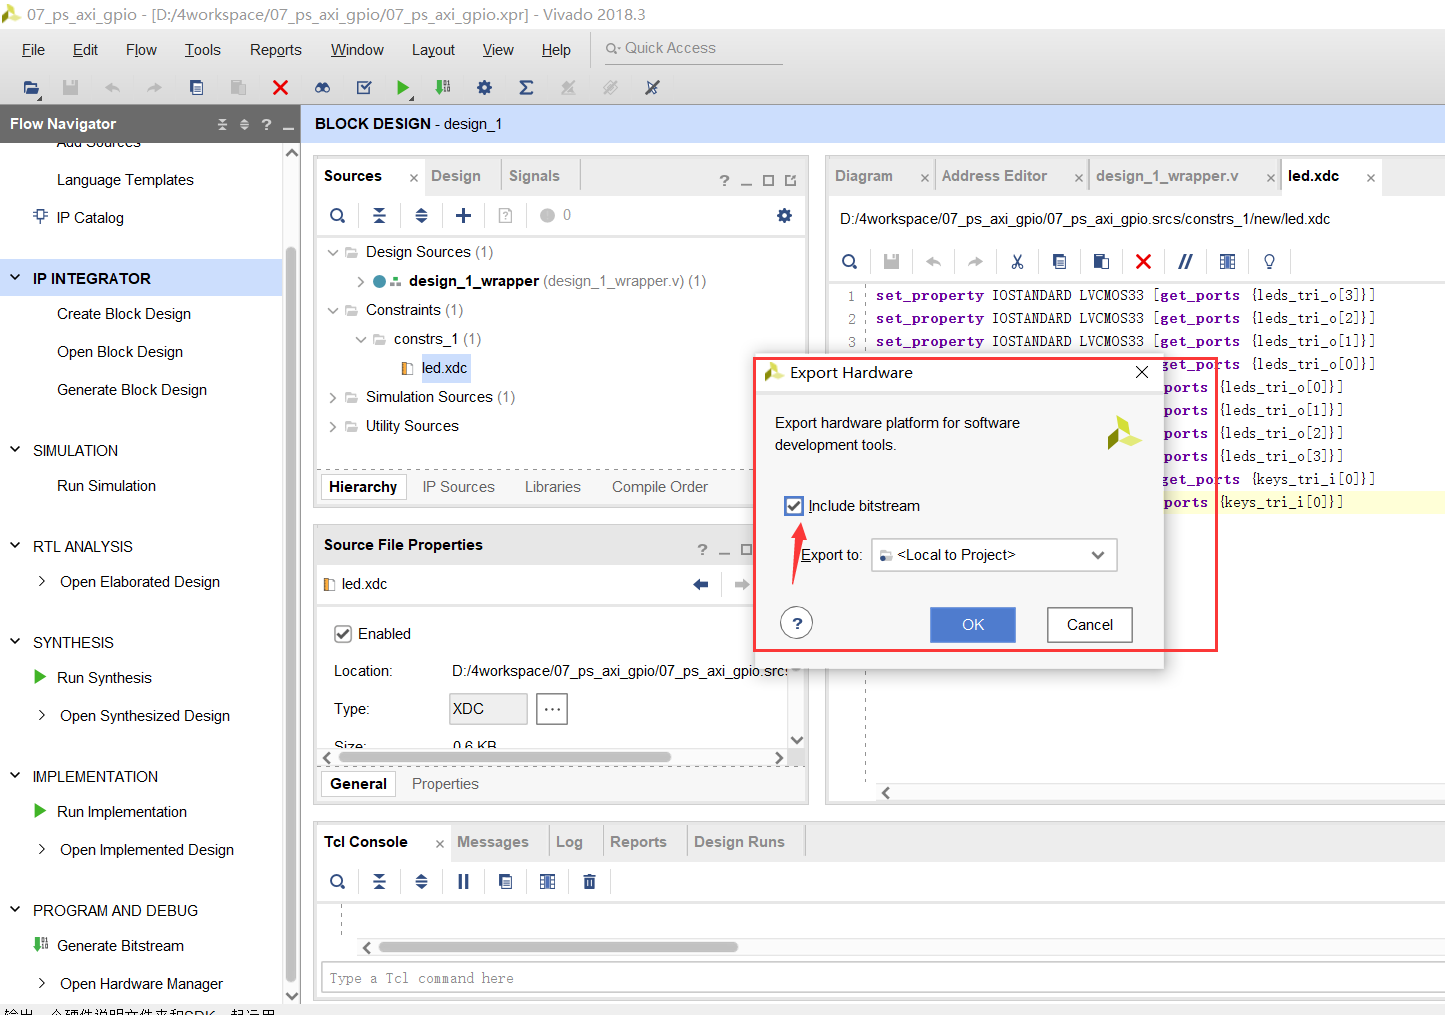Screen dimensions: 1445x1015
Task: Expand Open Synthesized Design
Action: pyautogui.click(x=41, y=715)
